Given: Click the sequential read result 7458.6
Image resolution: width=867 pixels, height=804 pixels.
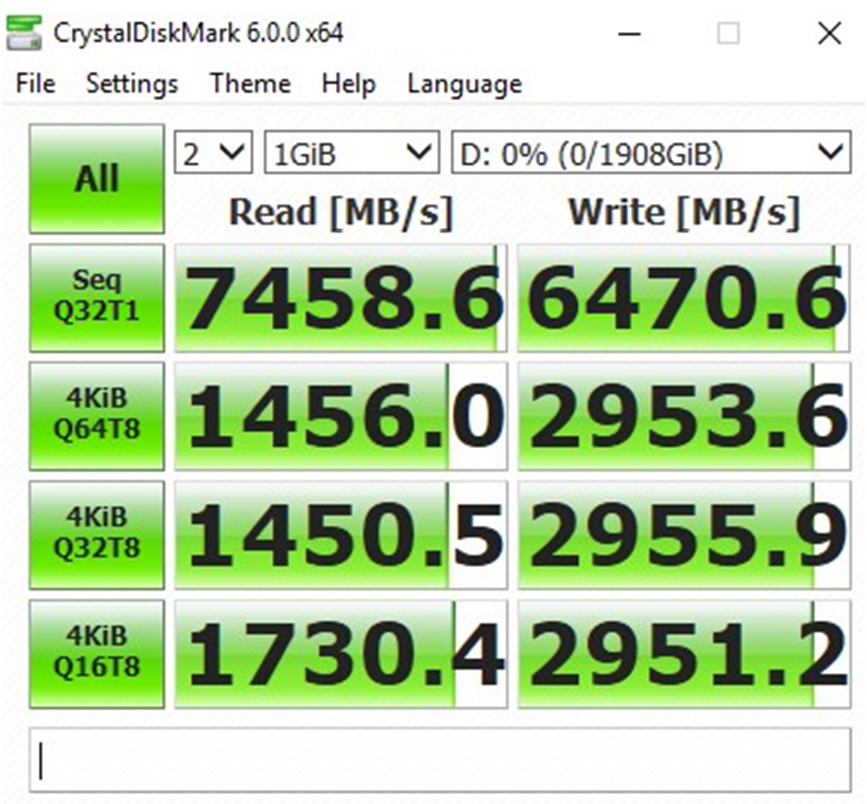Looking at the screenshot, I should tap(341, 298).
